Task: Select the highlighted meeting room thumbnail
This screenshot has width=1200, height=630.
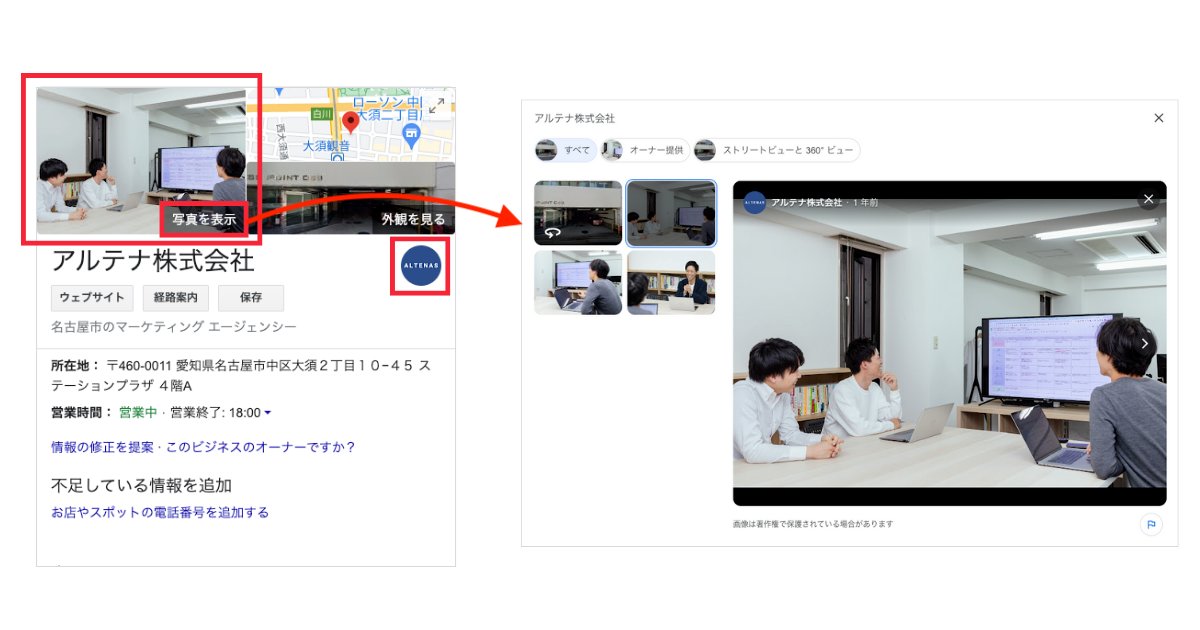Action: click(x=671, y=213)
